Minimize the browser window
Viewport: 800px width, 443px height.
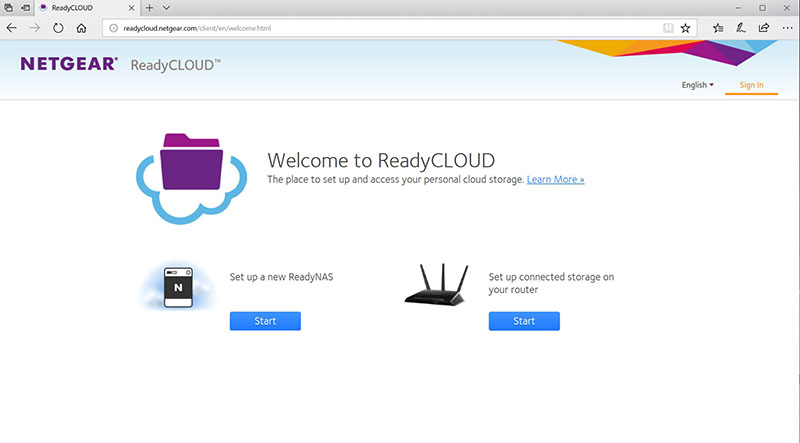tap(738, 8)
